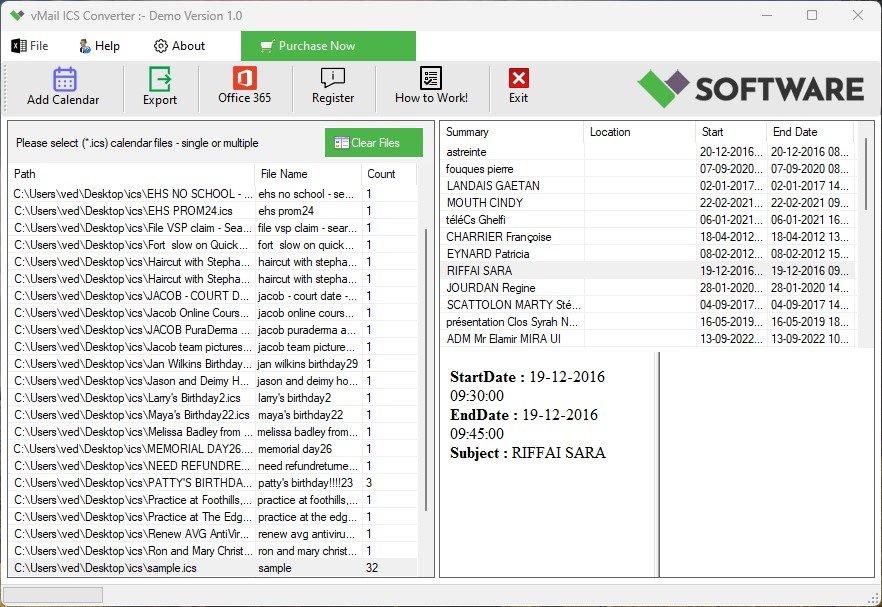Select the Renew AVG AntiVir... path row

213,534
